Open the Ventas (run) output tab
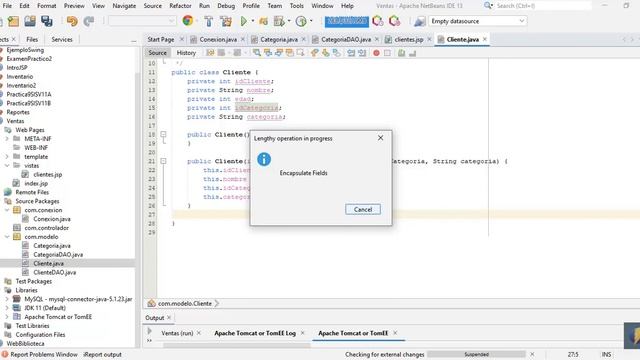The image size is (640, 360). point(177,333)
